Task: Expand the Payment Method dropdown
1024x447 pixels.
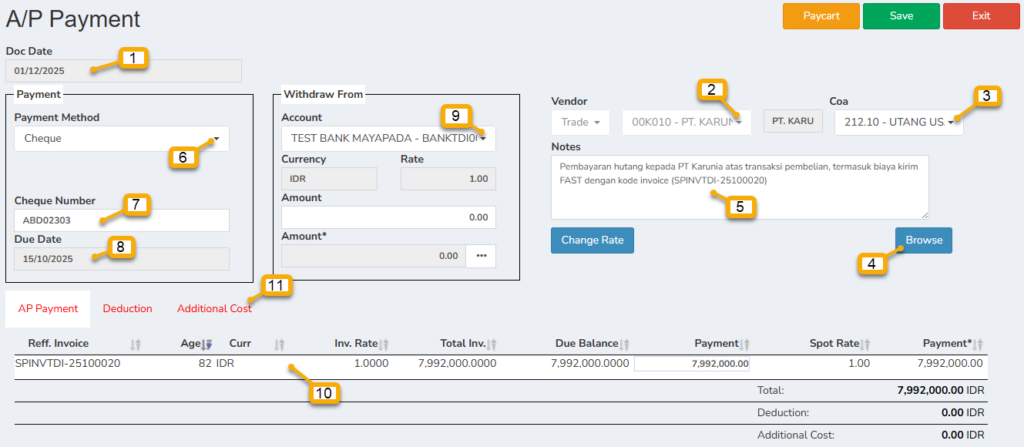Action: [x=121, y=139]
